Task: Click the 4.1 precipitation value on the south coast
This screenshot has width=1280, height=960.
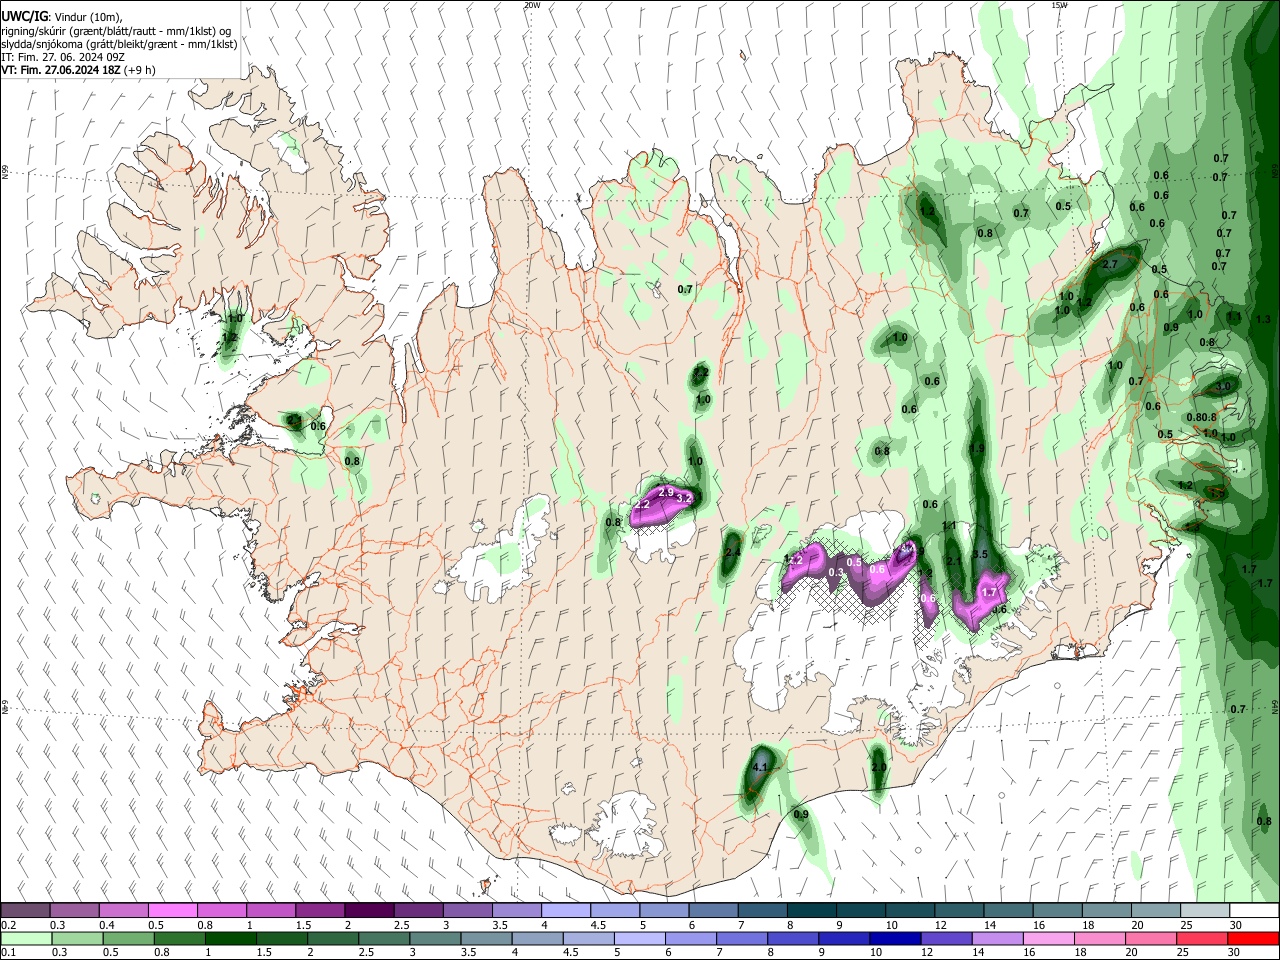Action: coord(759,768)
